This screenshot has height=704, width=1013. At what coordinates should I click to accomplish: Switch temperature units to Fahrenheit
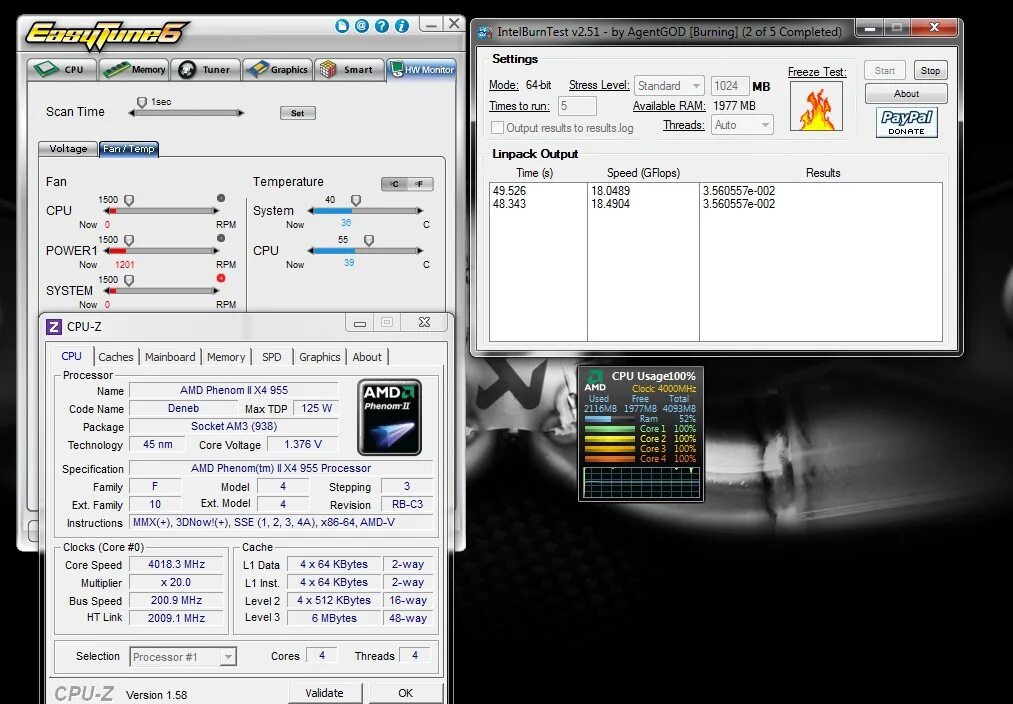tap(420, 184)
